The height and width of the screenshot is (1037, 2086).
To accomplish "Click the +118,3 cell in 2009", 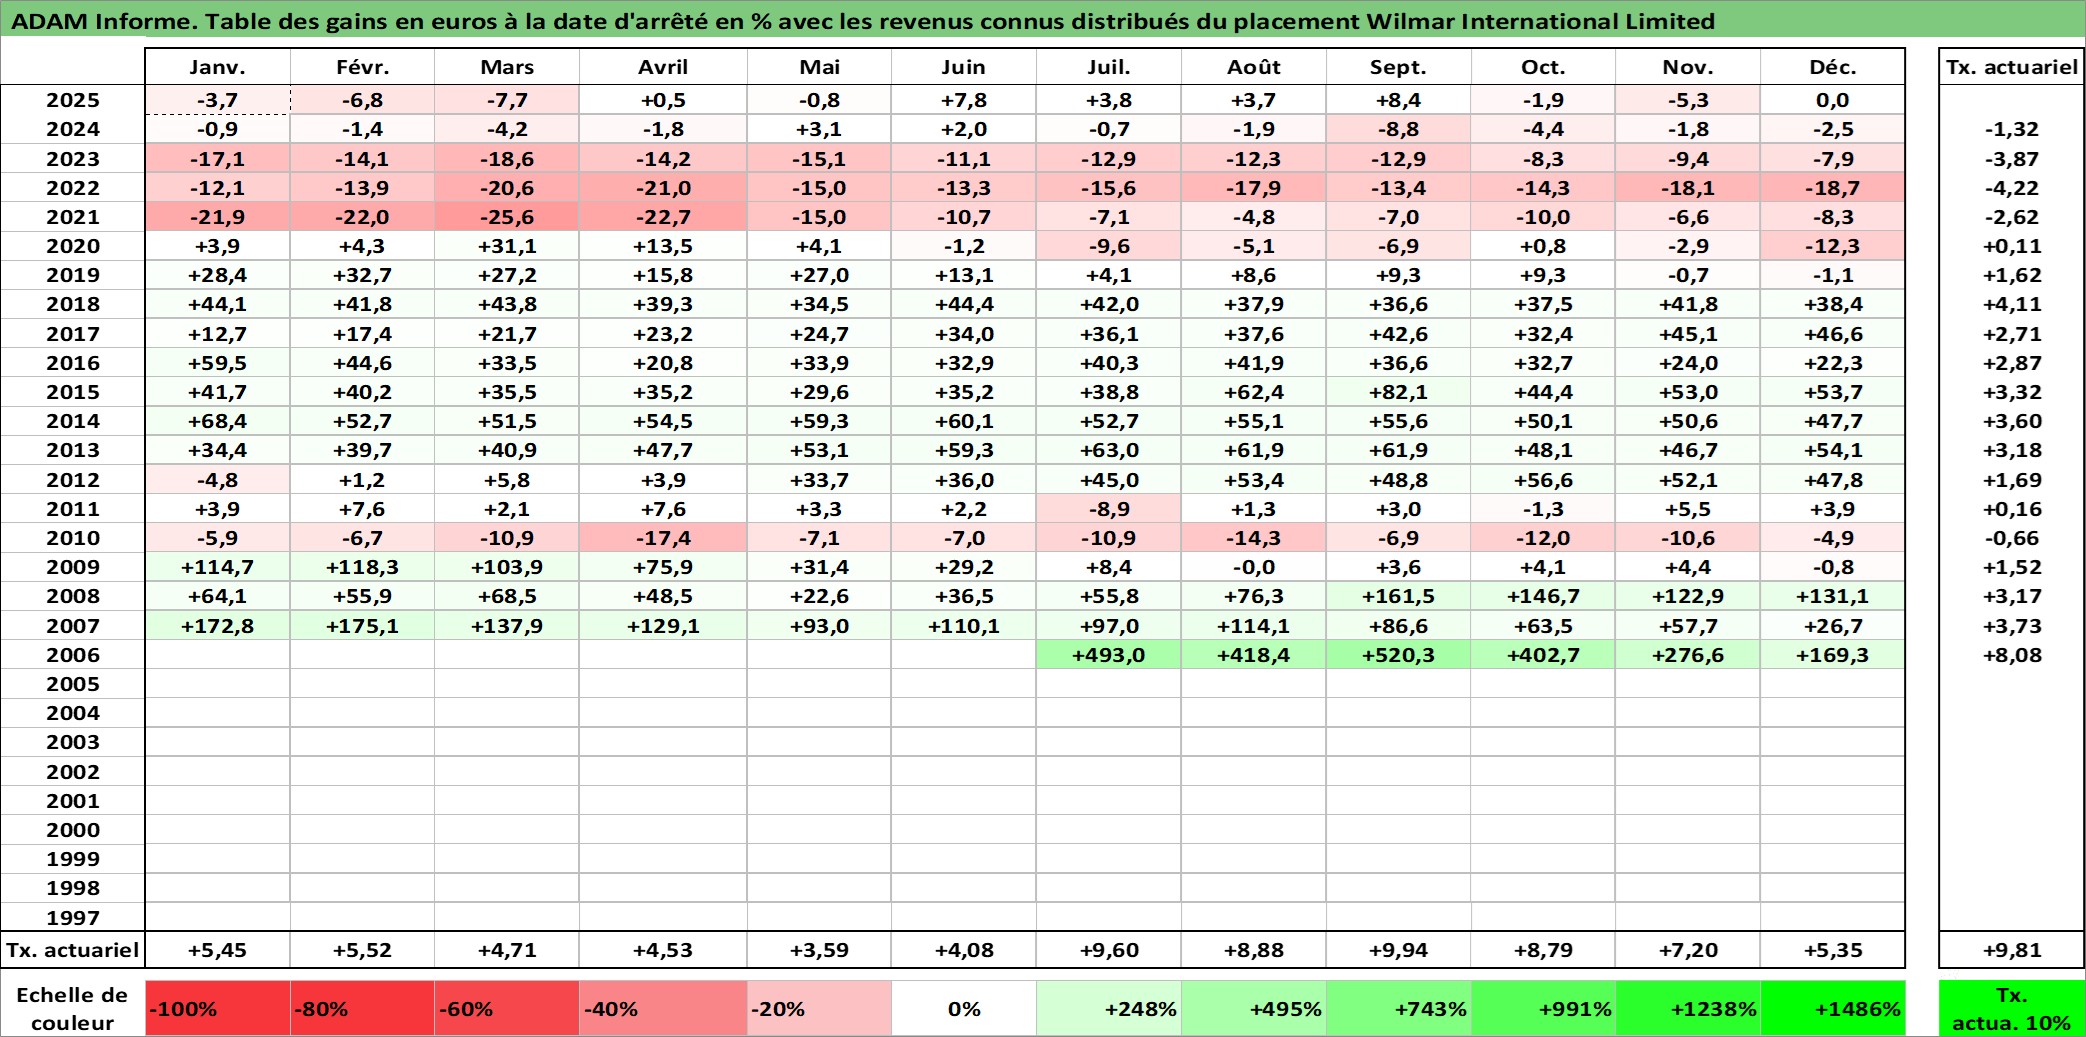I will (362, 567).
